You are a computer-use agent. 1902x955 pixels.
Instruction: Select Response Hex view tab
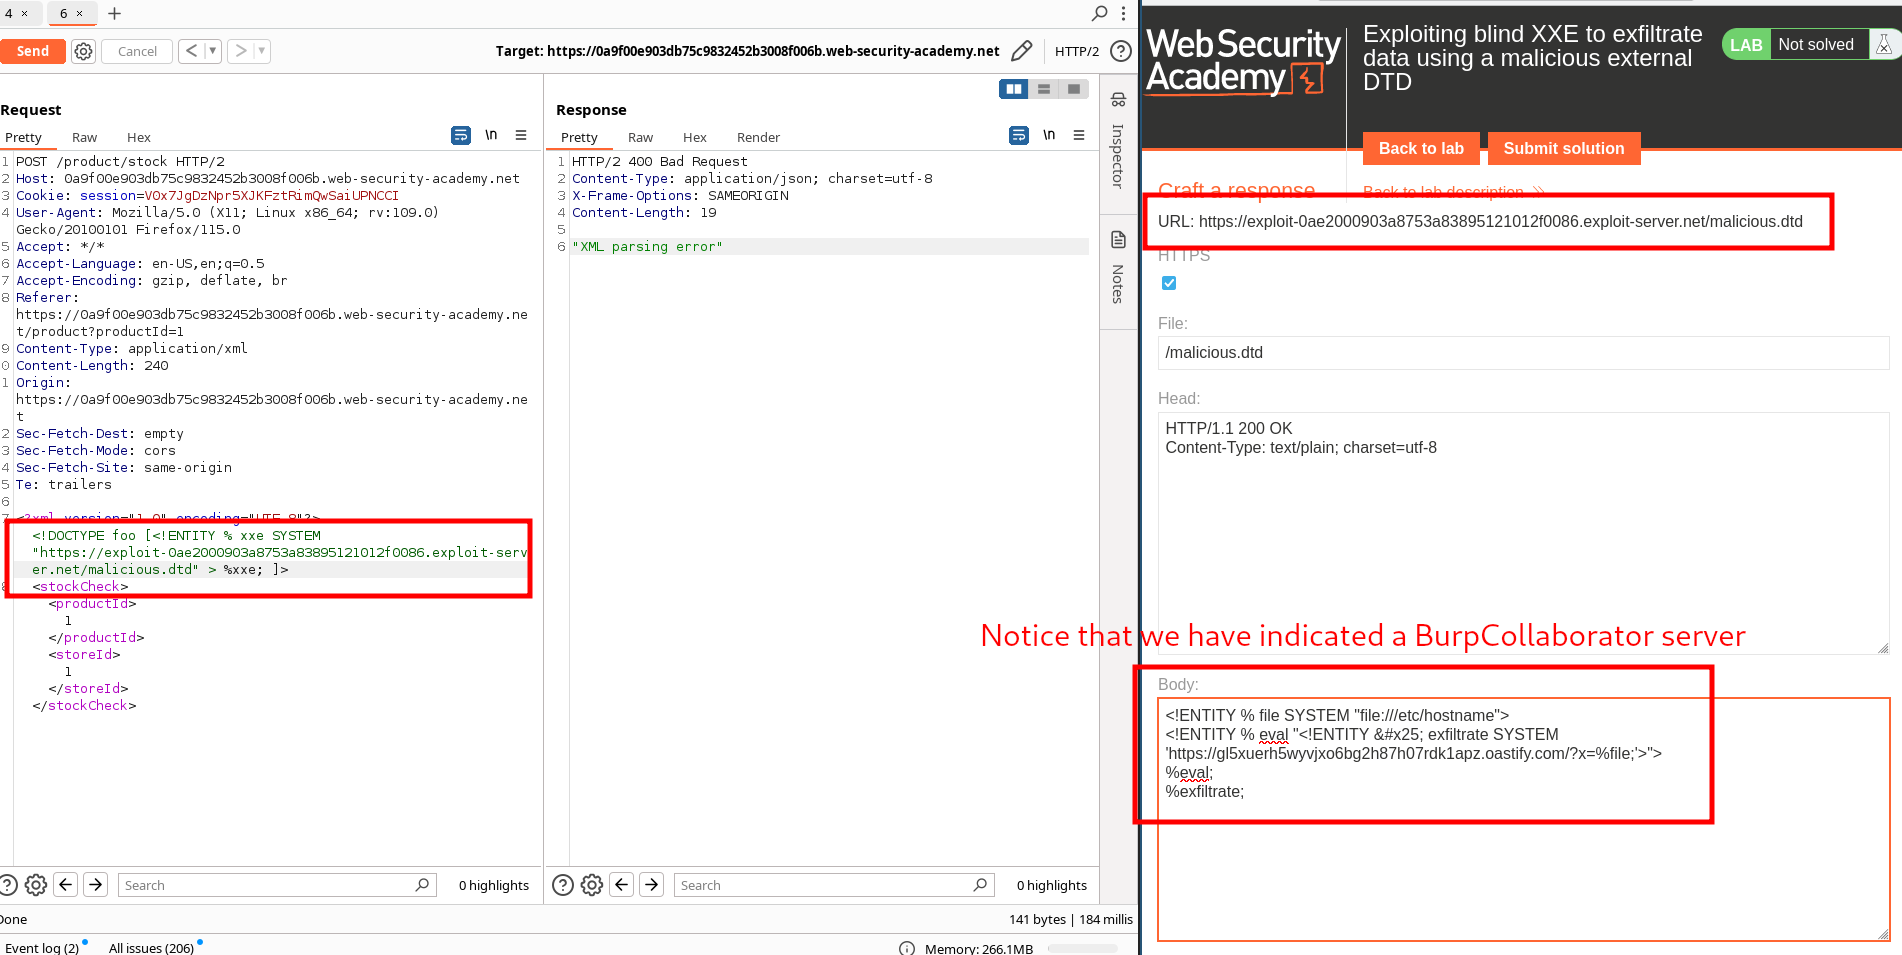point(695,137)
